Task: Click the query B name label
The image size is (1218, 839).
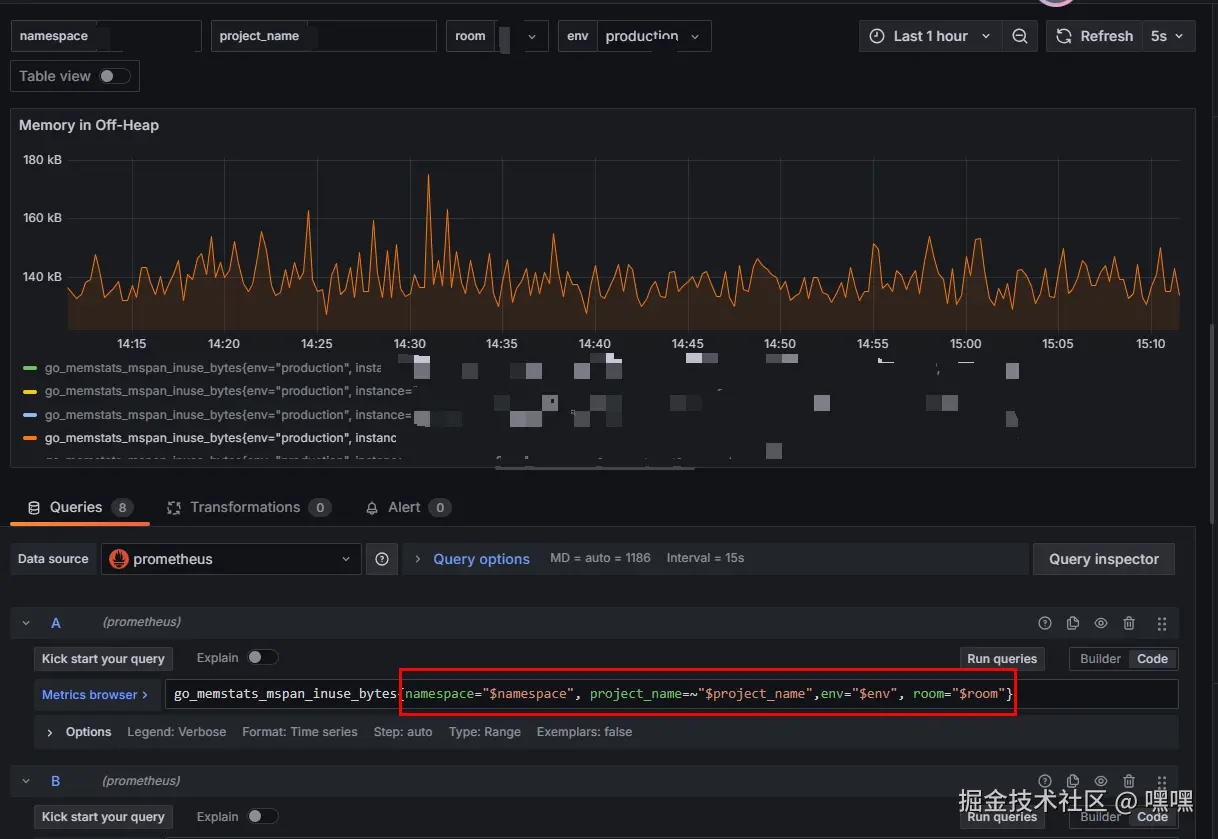Action: (56, 781)
